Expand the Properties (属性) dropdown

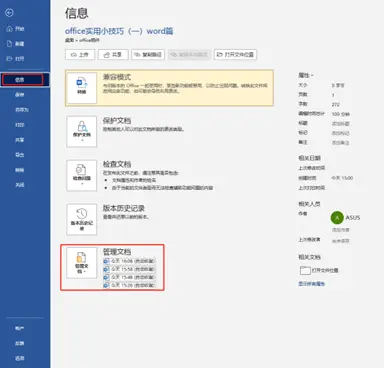tap(306, 76)
